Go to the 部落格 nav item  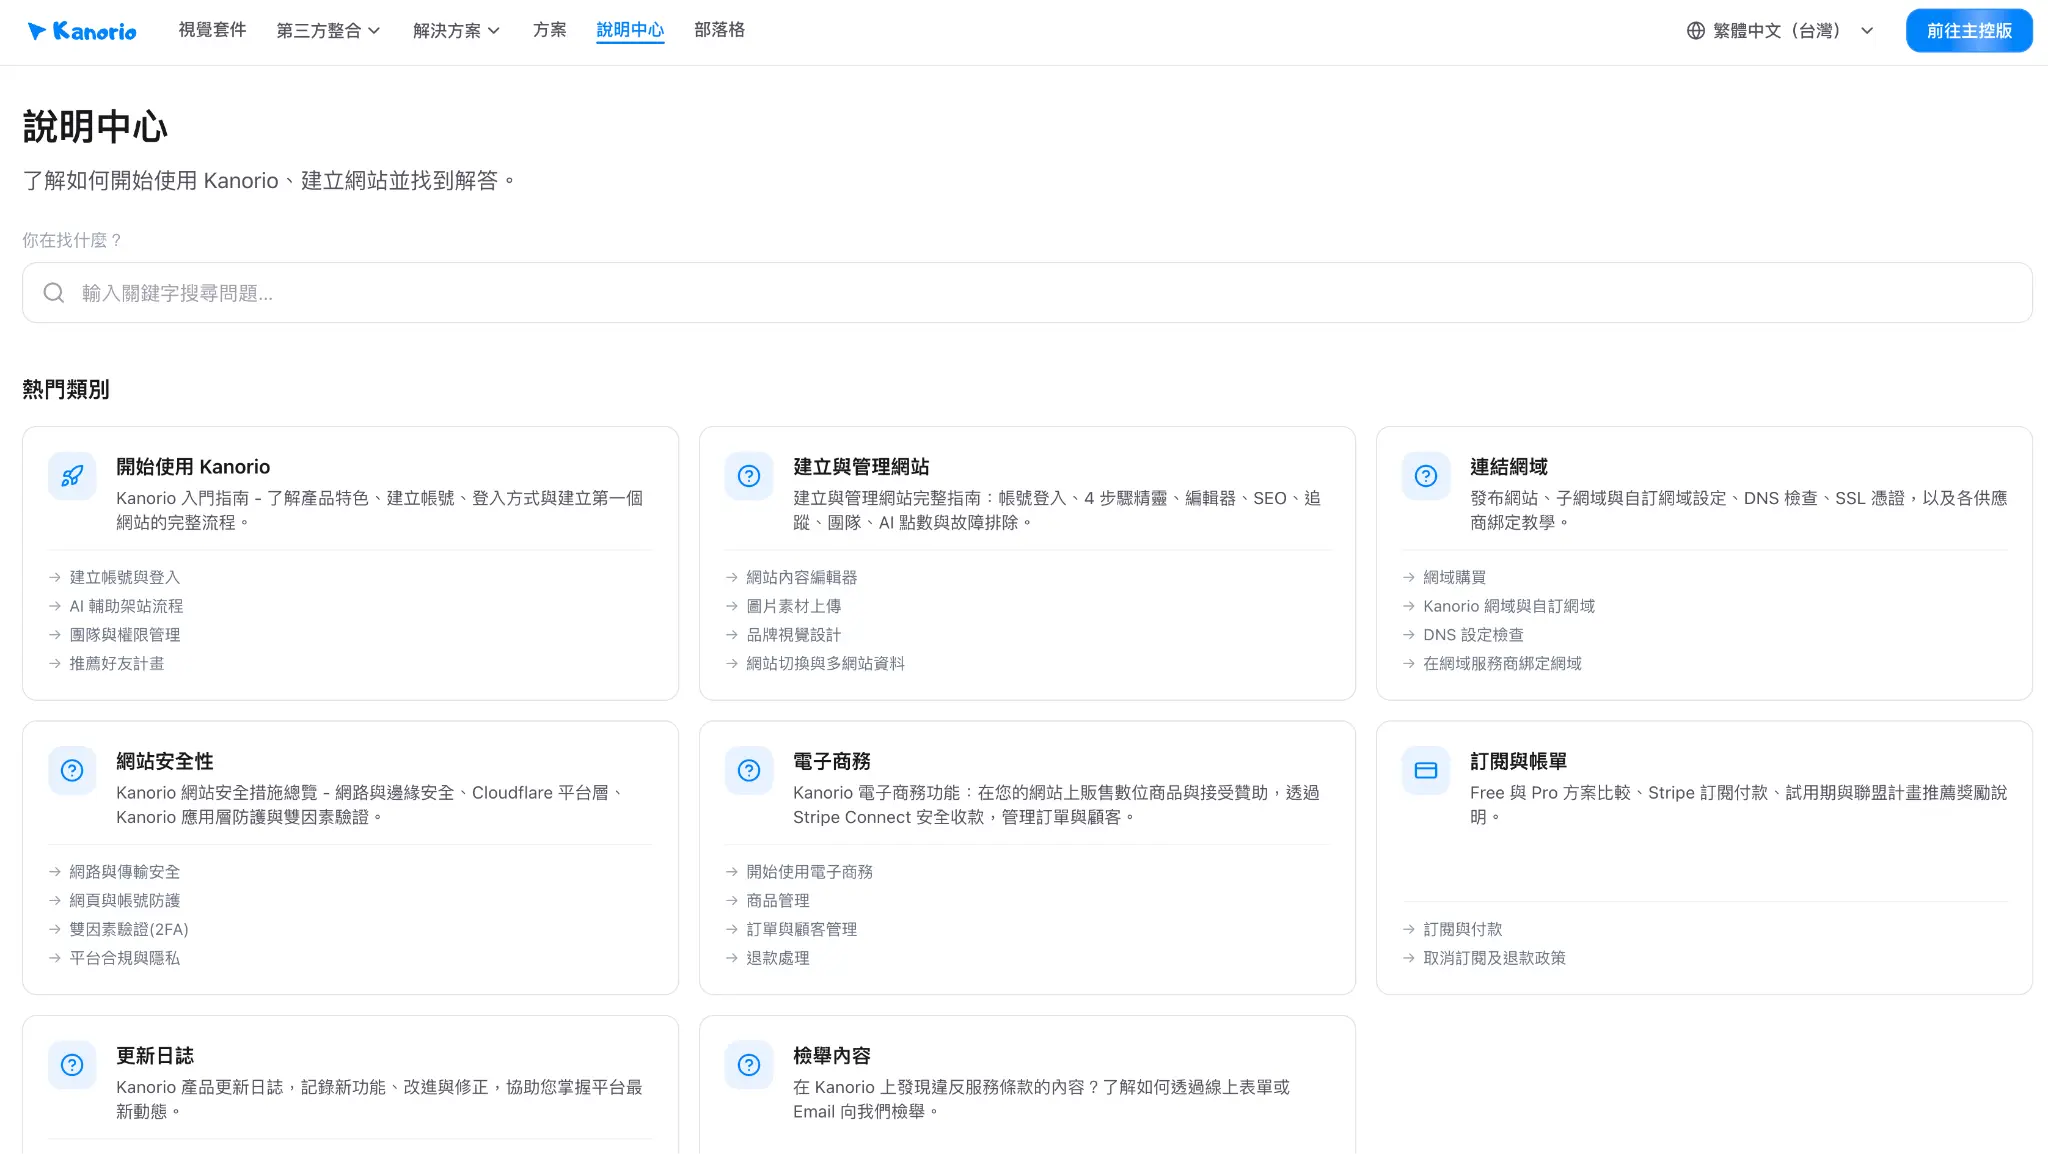pos(720,30)
